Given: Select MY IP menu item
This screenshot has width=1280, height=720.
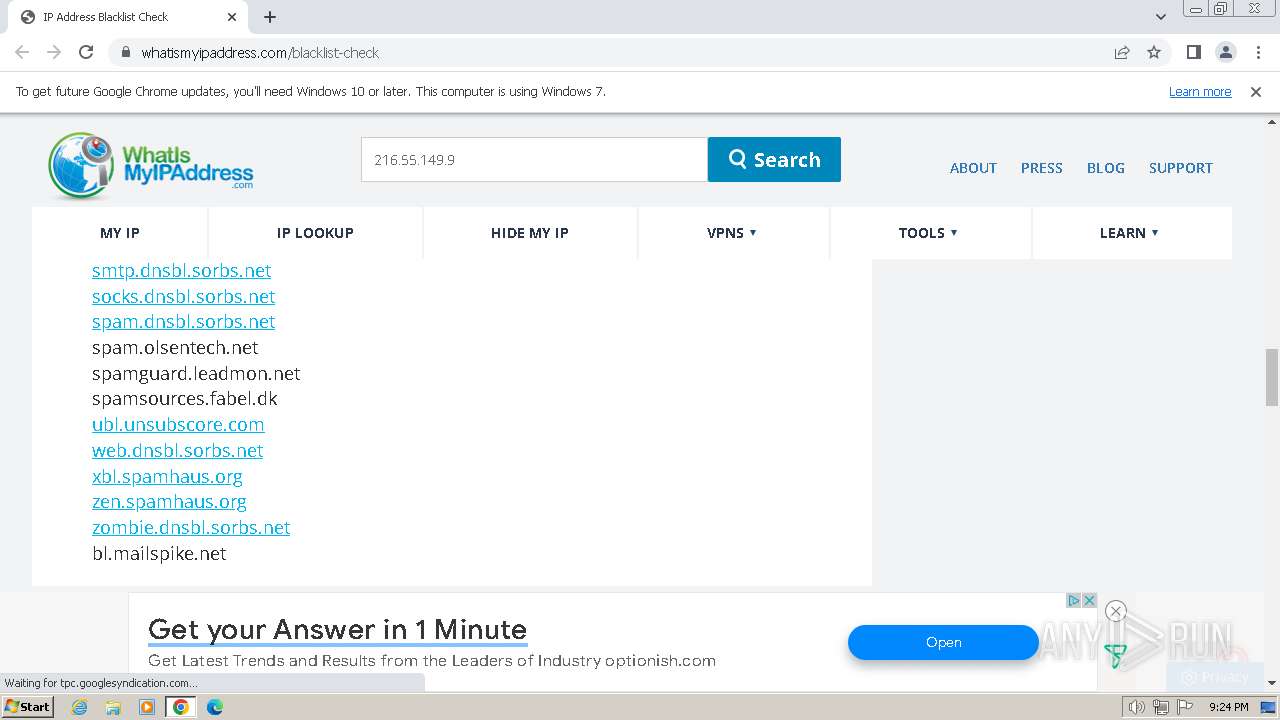Looking at the screenshot, I should tap(120, 233).
